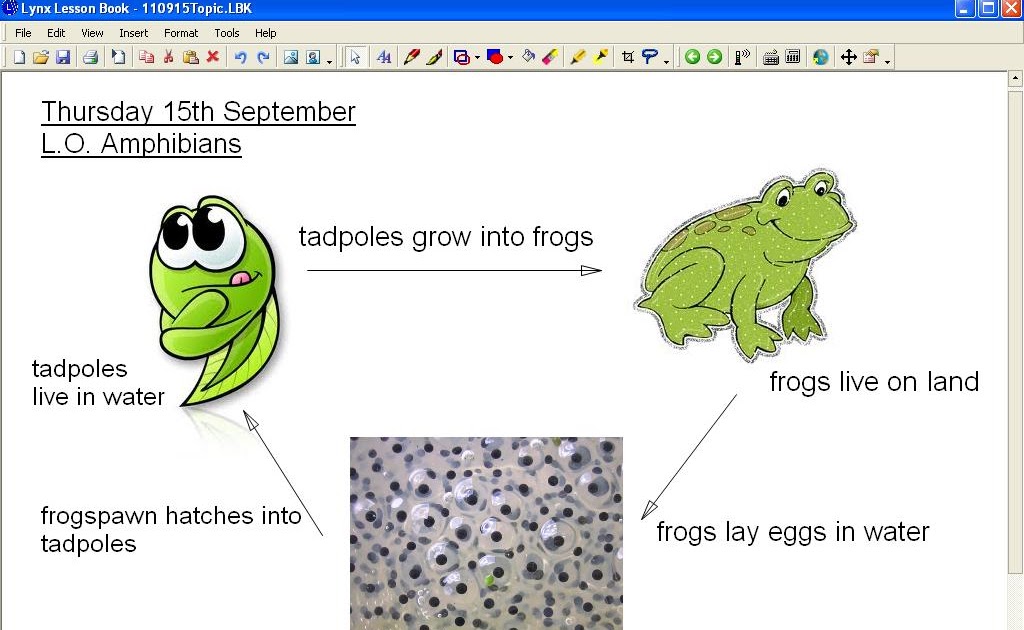Viewport: 1024px width, 630px height.
Task: Click the 'L.O. Amphibians' text
Action: tap(141, 144)
